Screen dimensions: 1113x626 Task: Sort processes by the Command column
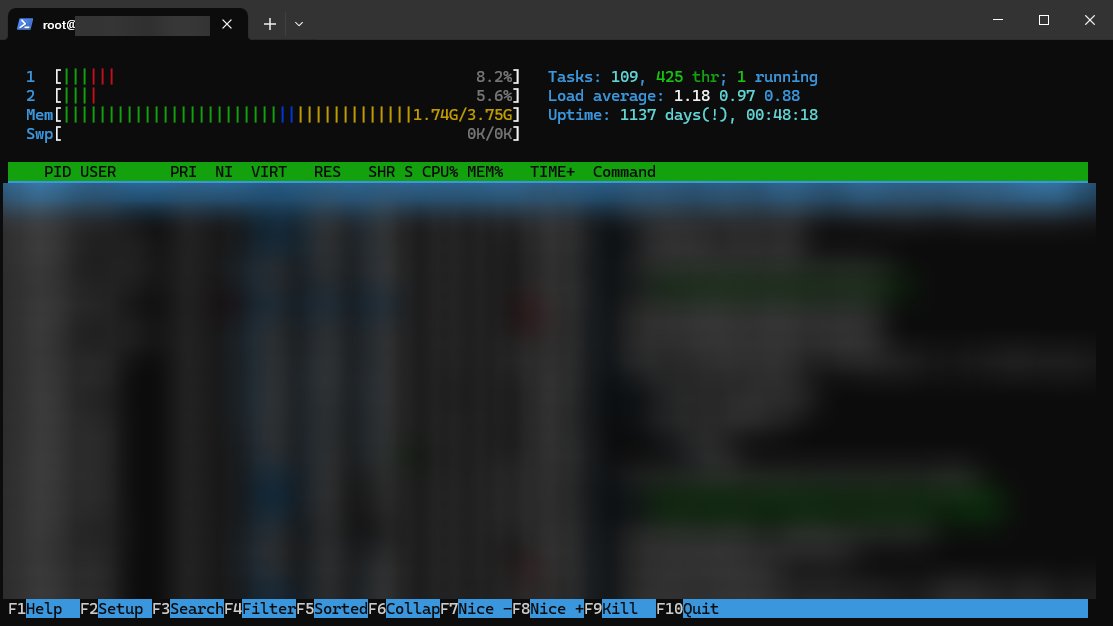[x=624, y=171]
